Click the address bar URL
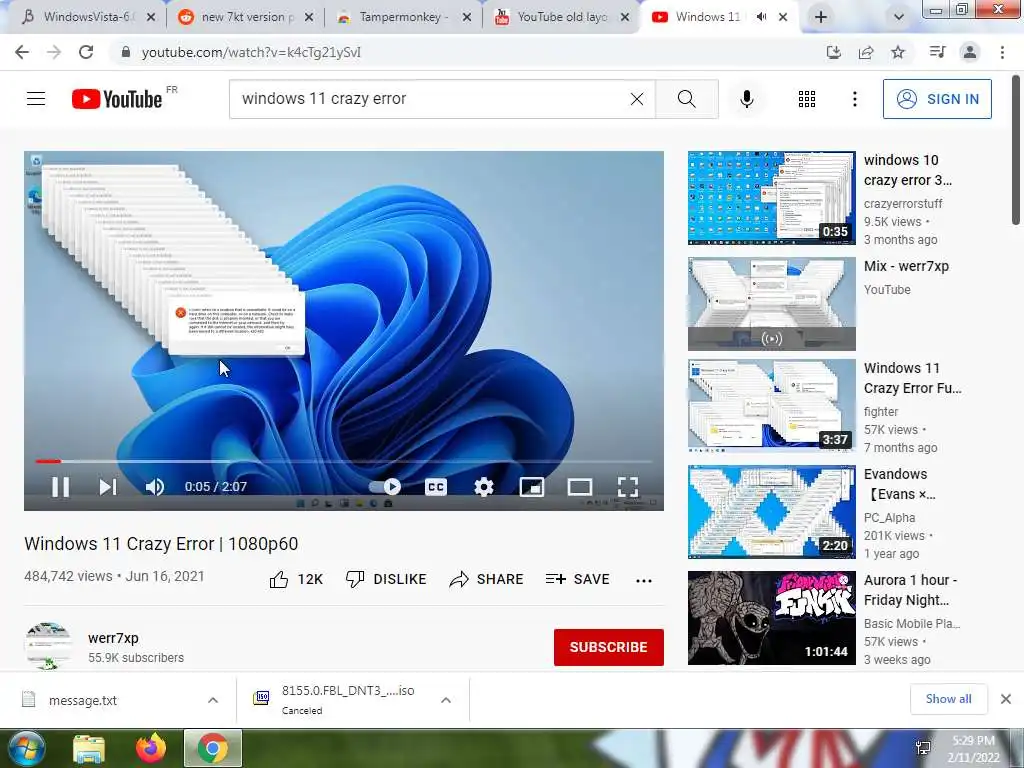1024x768 pixels. tap(251, 52)
